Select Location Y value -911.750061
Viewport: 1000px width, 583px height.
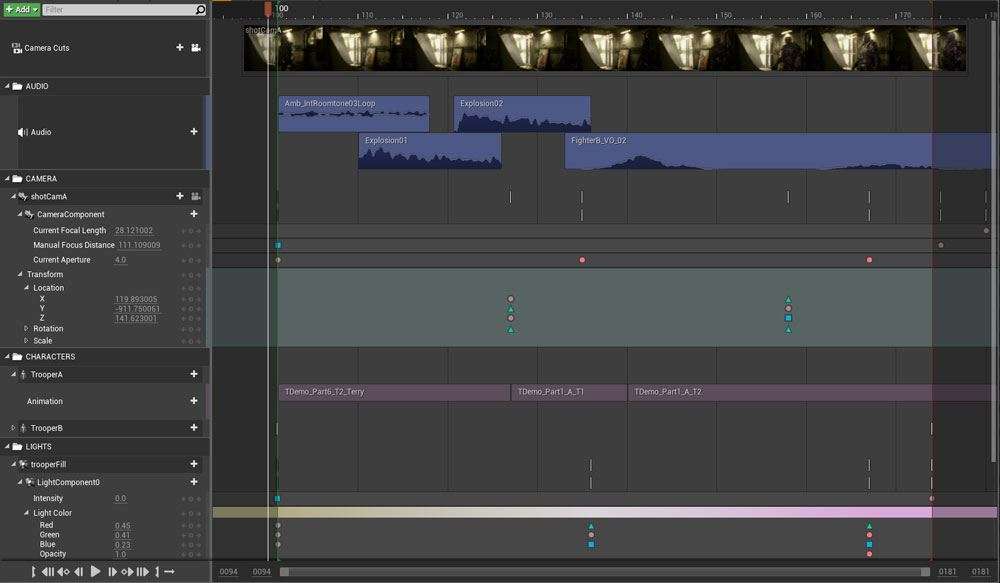(x=137, y=309)
